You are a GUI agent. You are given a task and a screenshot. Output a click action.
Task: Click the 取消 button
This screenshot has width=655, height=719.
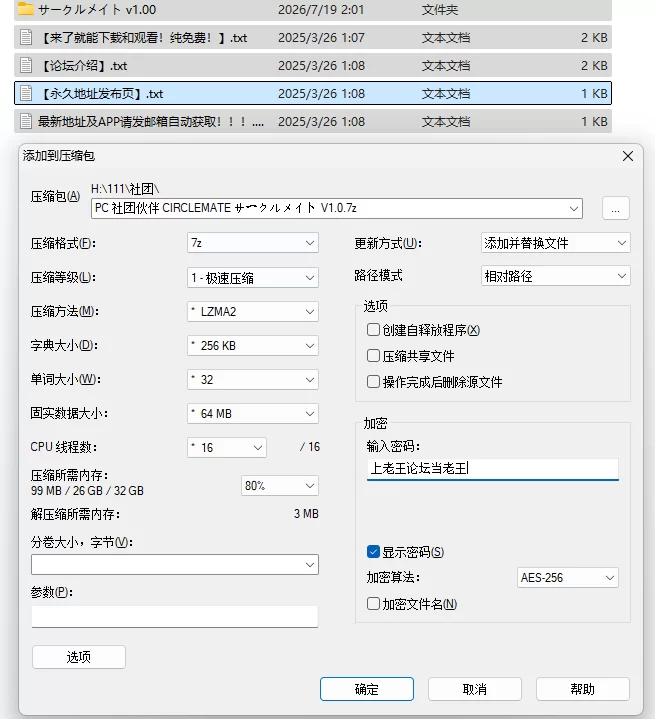[475, 689]
